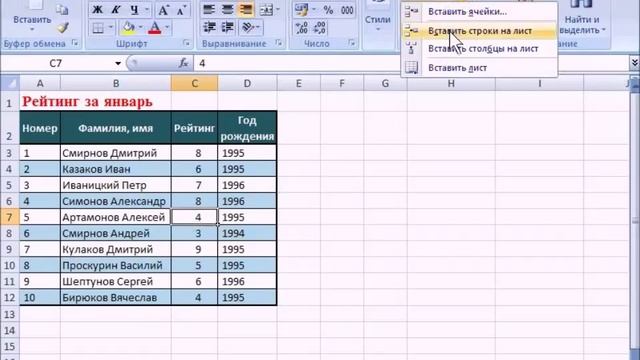Apply cell borders icon
The height and width of the screenshot is (360, 640).
pyautogui.click(x=98, y=28)
